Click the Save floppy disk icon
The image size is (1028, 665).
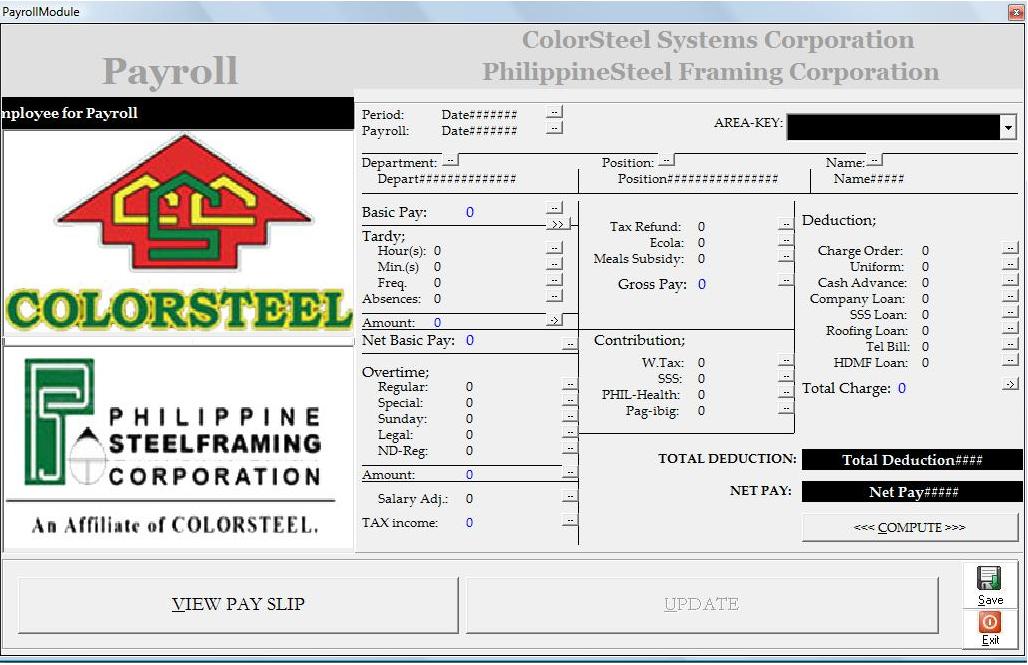click(x=988, y=579)
